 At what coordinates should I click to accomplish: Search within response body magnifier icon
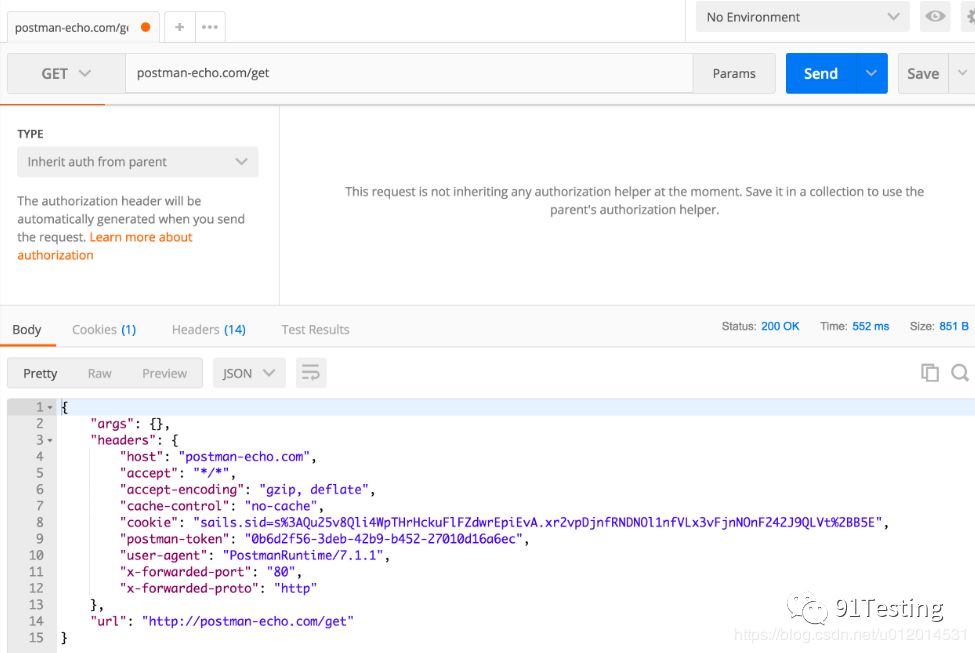[960, 373]
